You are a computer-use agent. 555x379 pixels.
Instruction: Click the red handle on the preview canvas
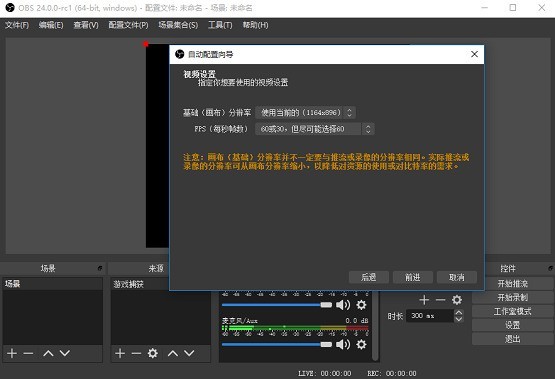pyautogui.click(x=146, y=44)
